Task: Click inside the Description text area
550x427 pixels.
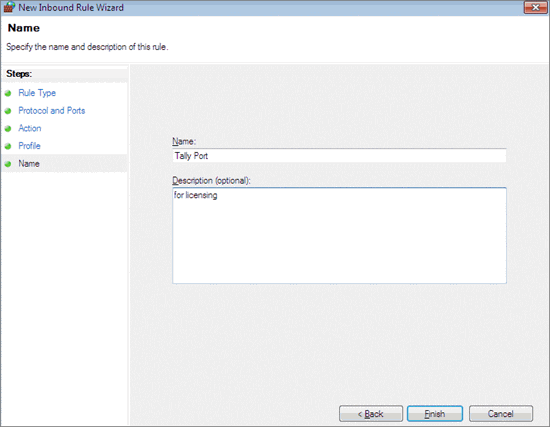Action: (339, 235)
